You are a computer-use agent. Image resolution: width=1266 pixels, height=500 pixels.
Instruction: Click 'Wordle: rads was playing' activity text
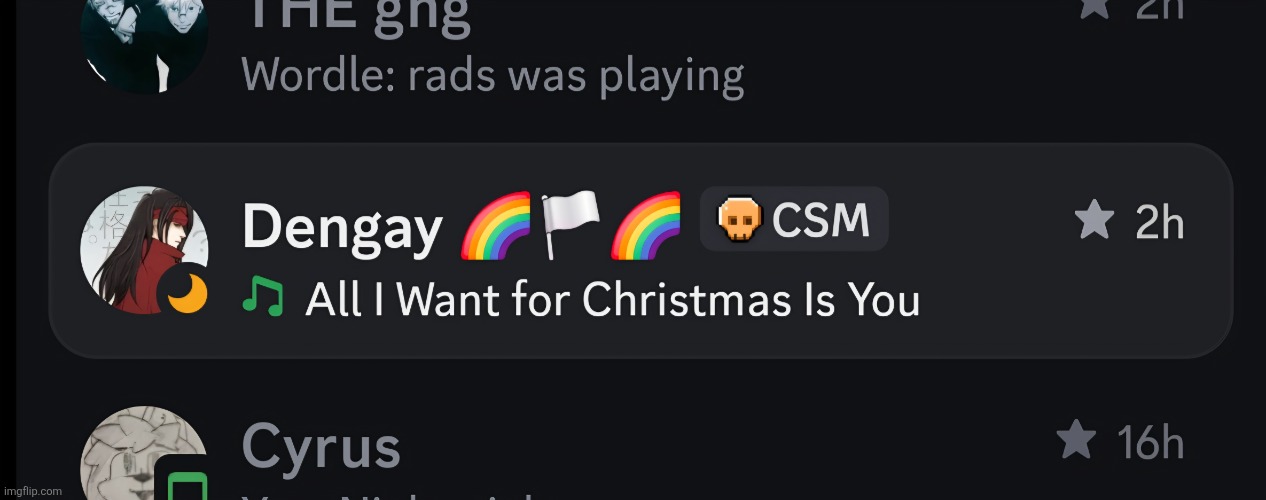tap(493, 75)
